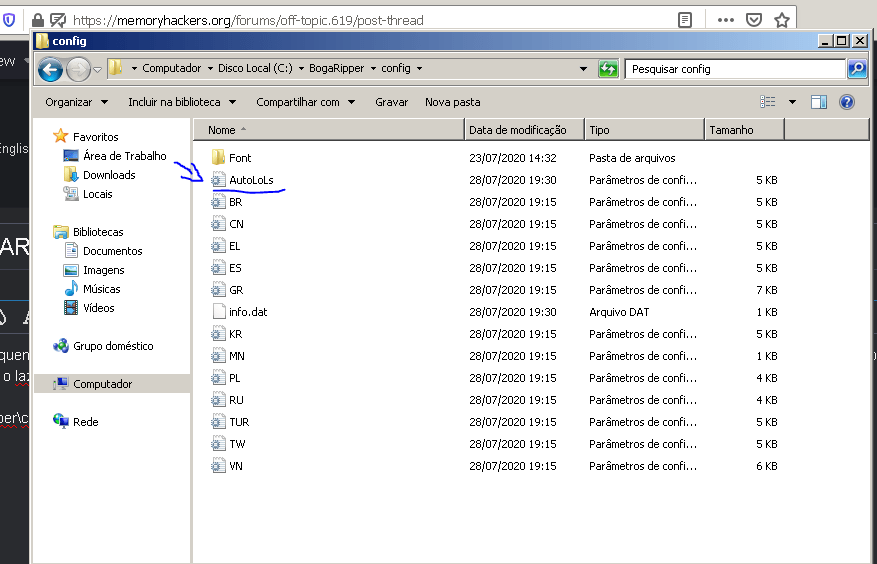Open Imagens library in the sidebar
Image resolution: width=877 pixels, height=564 pixels.
tap(103, 270)
